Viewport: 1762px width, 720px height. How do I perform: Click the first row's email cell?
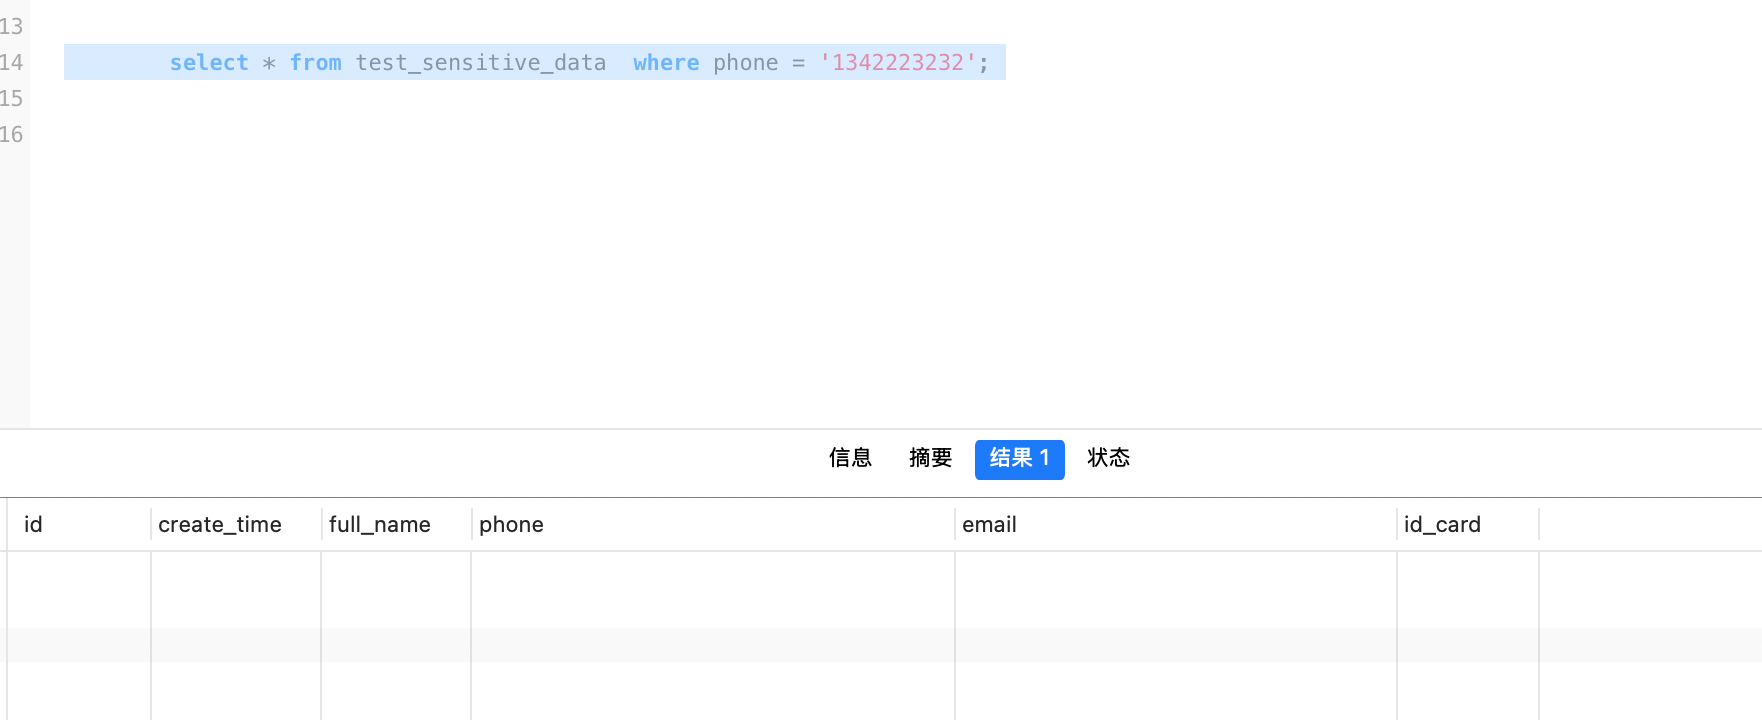[x=1175, y=590]
